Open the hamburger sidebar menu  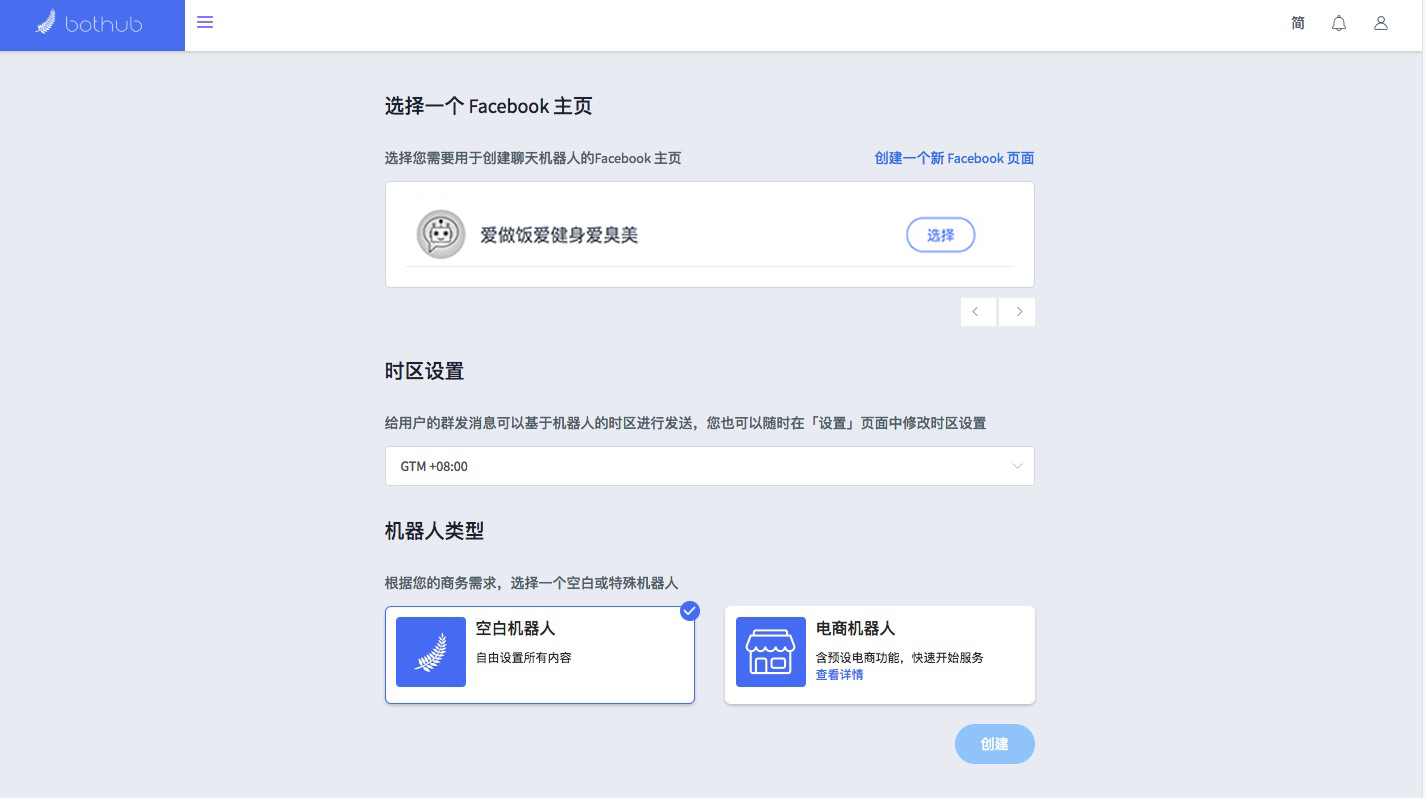coord(205,22)
